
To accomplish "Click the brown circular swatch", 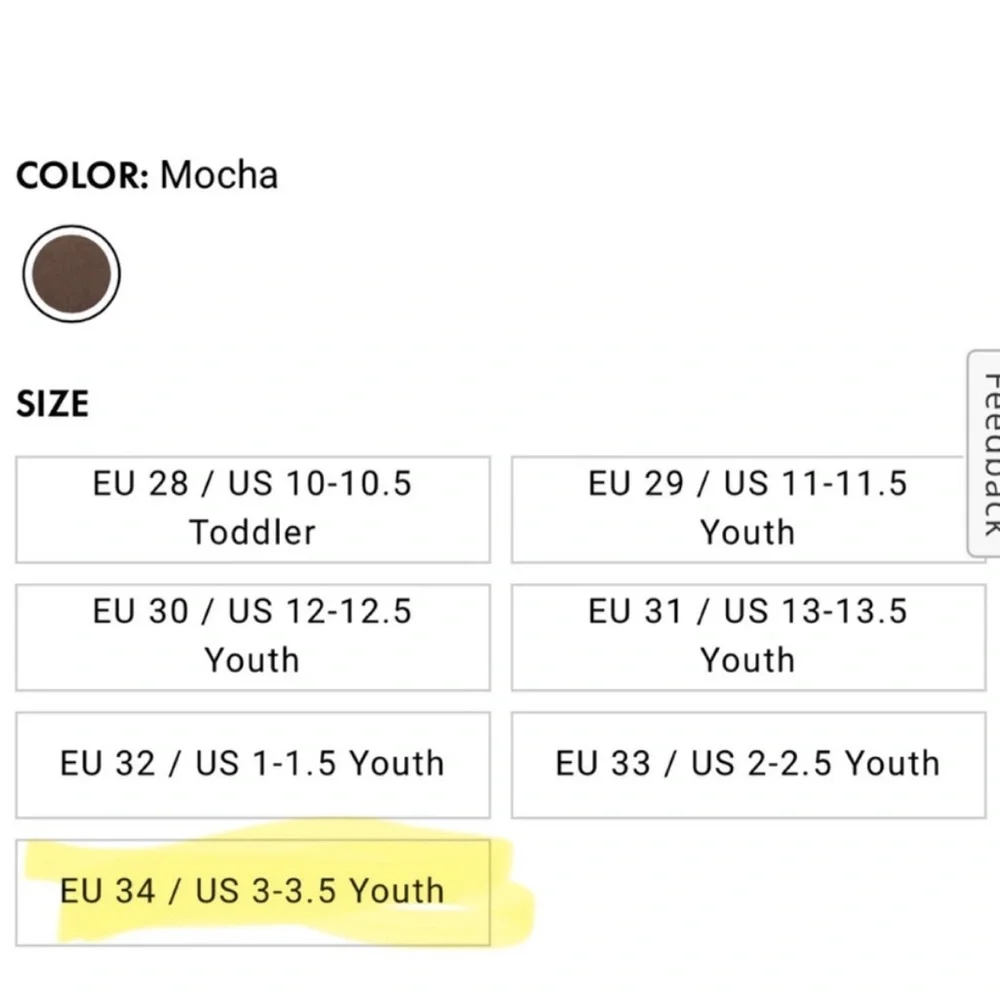I will click(71, 274).
